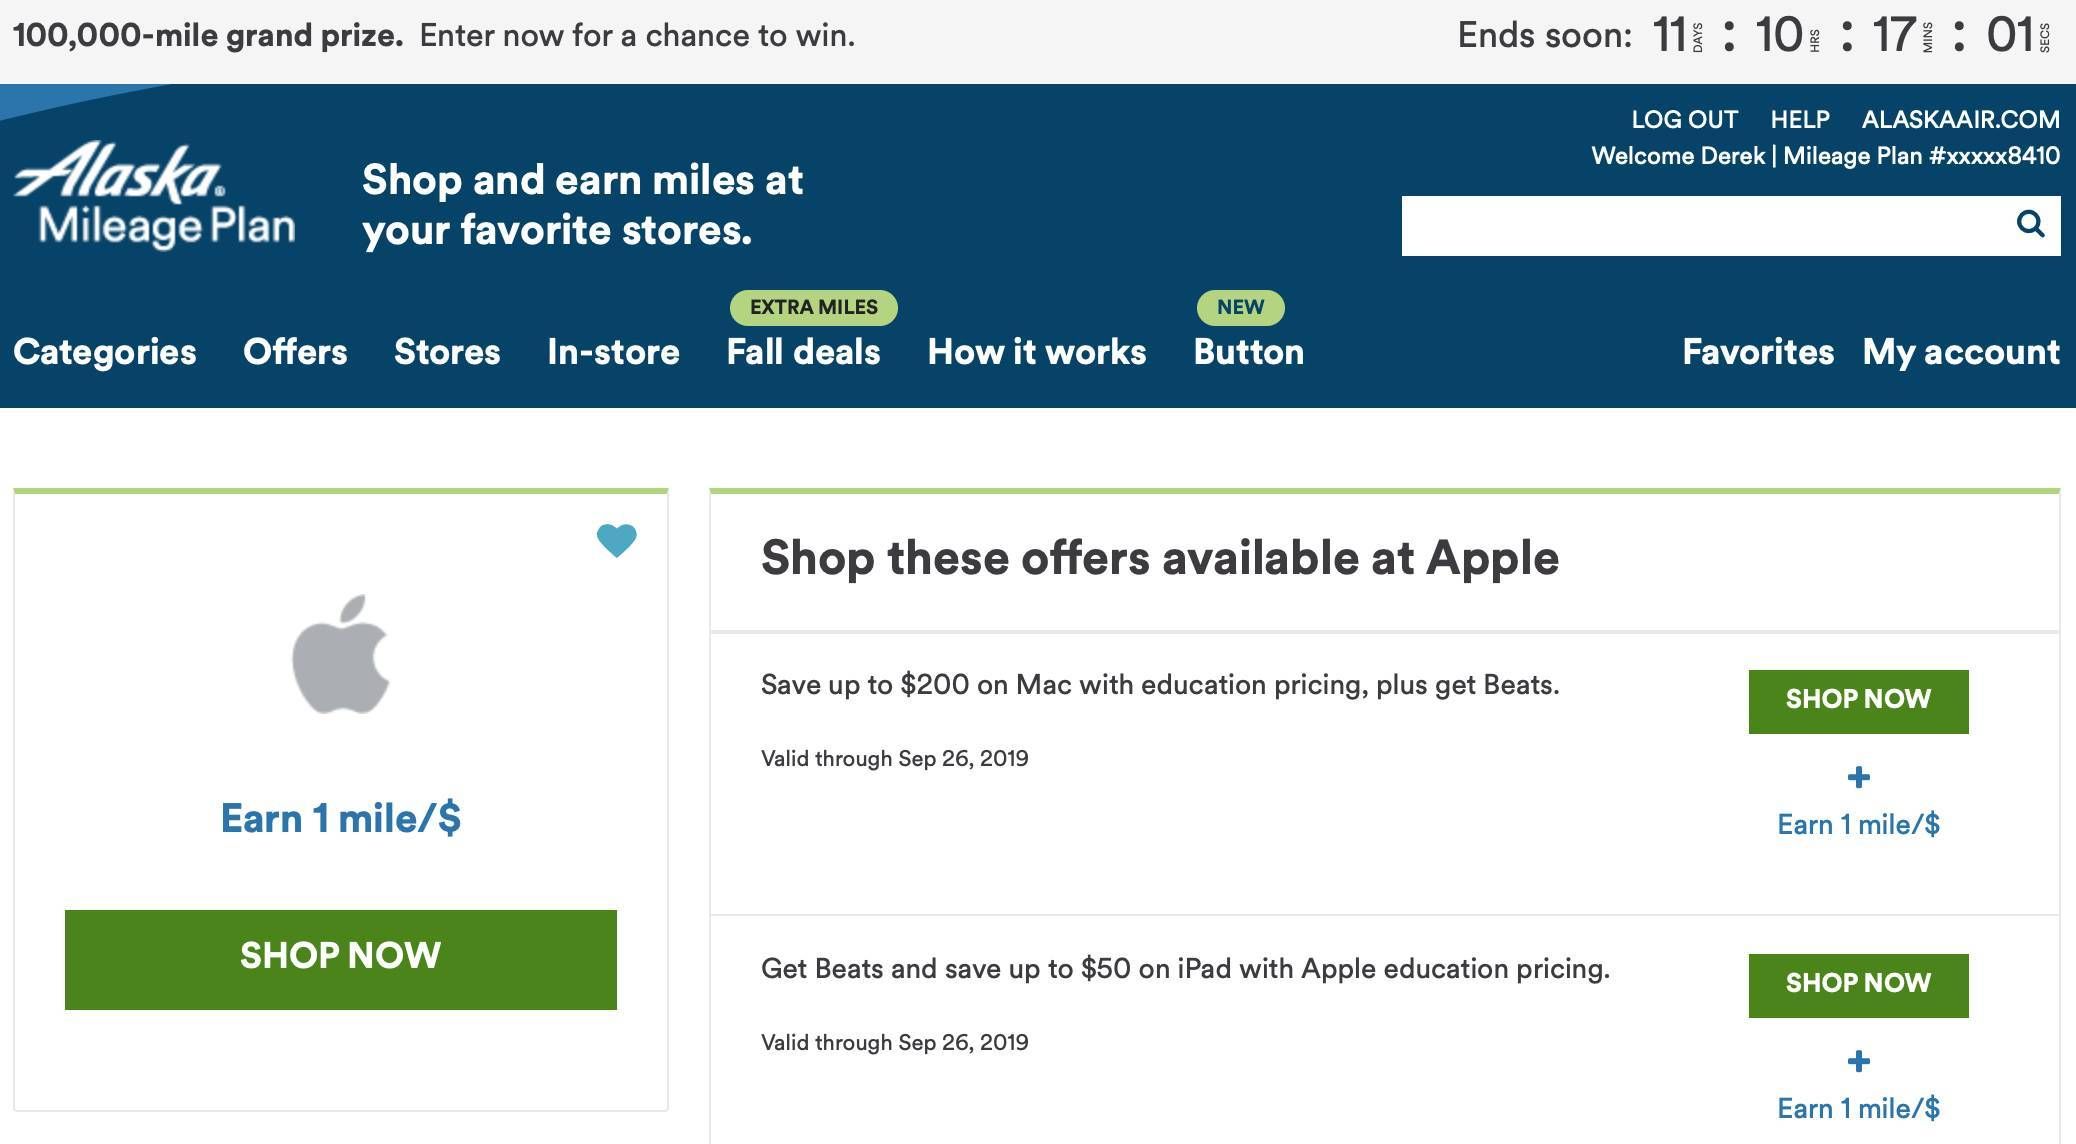Select the new Button menu item
This screenshot has width=2076, height=1144.
(1249, 352)
